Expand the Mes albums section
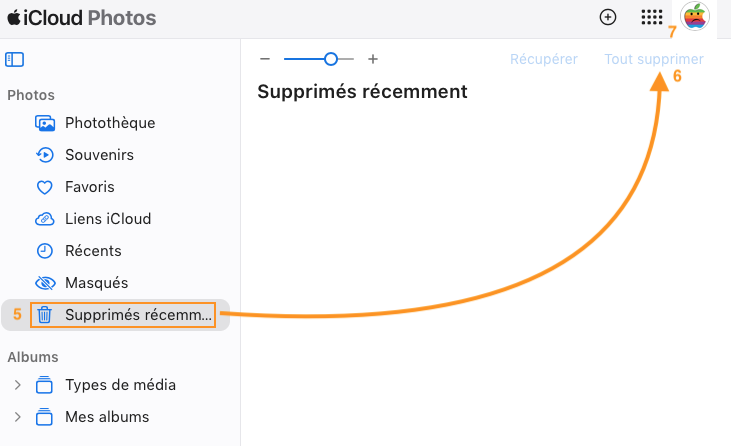The height and width of the screenshot is (446, 731). [16, 417]
